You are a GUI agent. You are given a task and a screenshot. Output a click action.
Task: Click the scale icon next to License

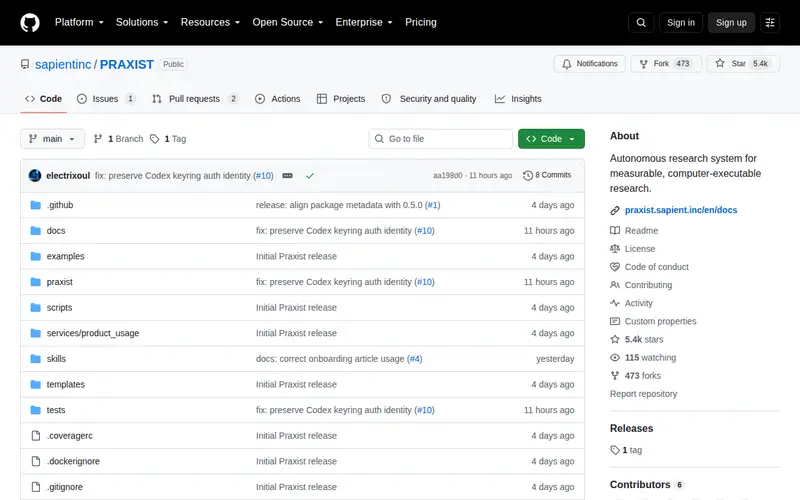(615, 249)
